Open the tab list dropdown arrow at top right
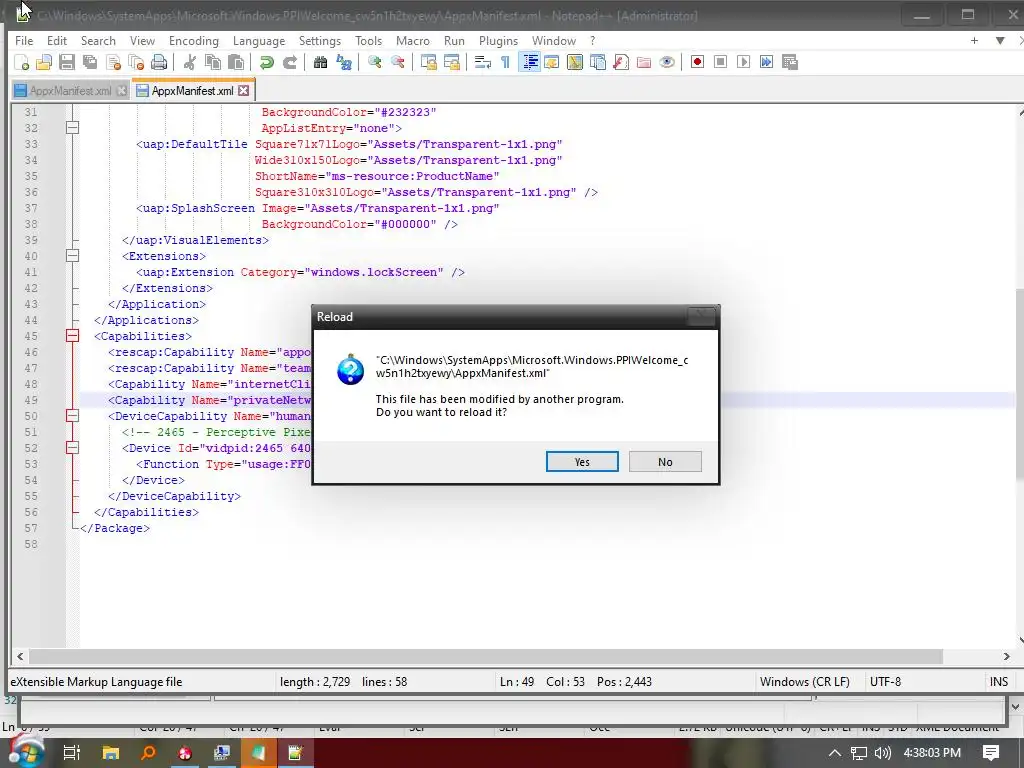1024x768 pixels. pos(1000,40)
